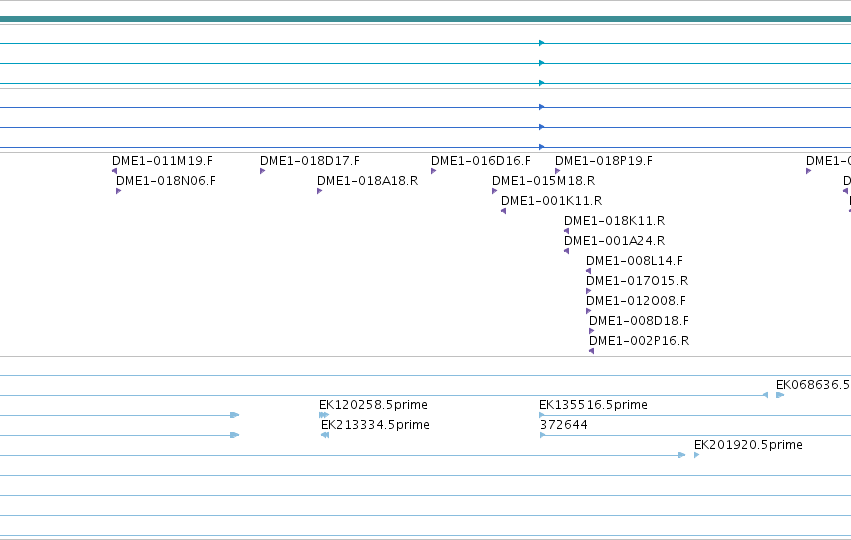Click the DME1-008L14.F feature label

(x=634, y=261)
